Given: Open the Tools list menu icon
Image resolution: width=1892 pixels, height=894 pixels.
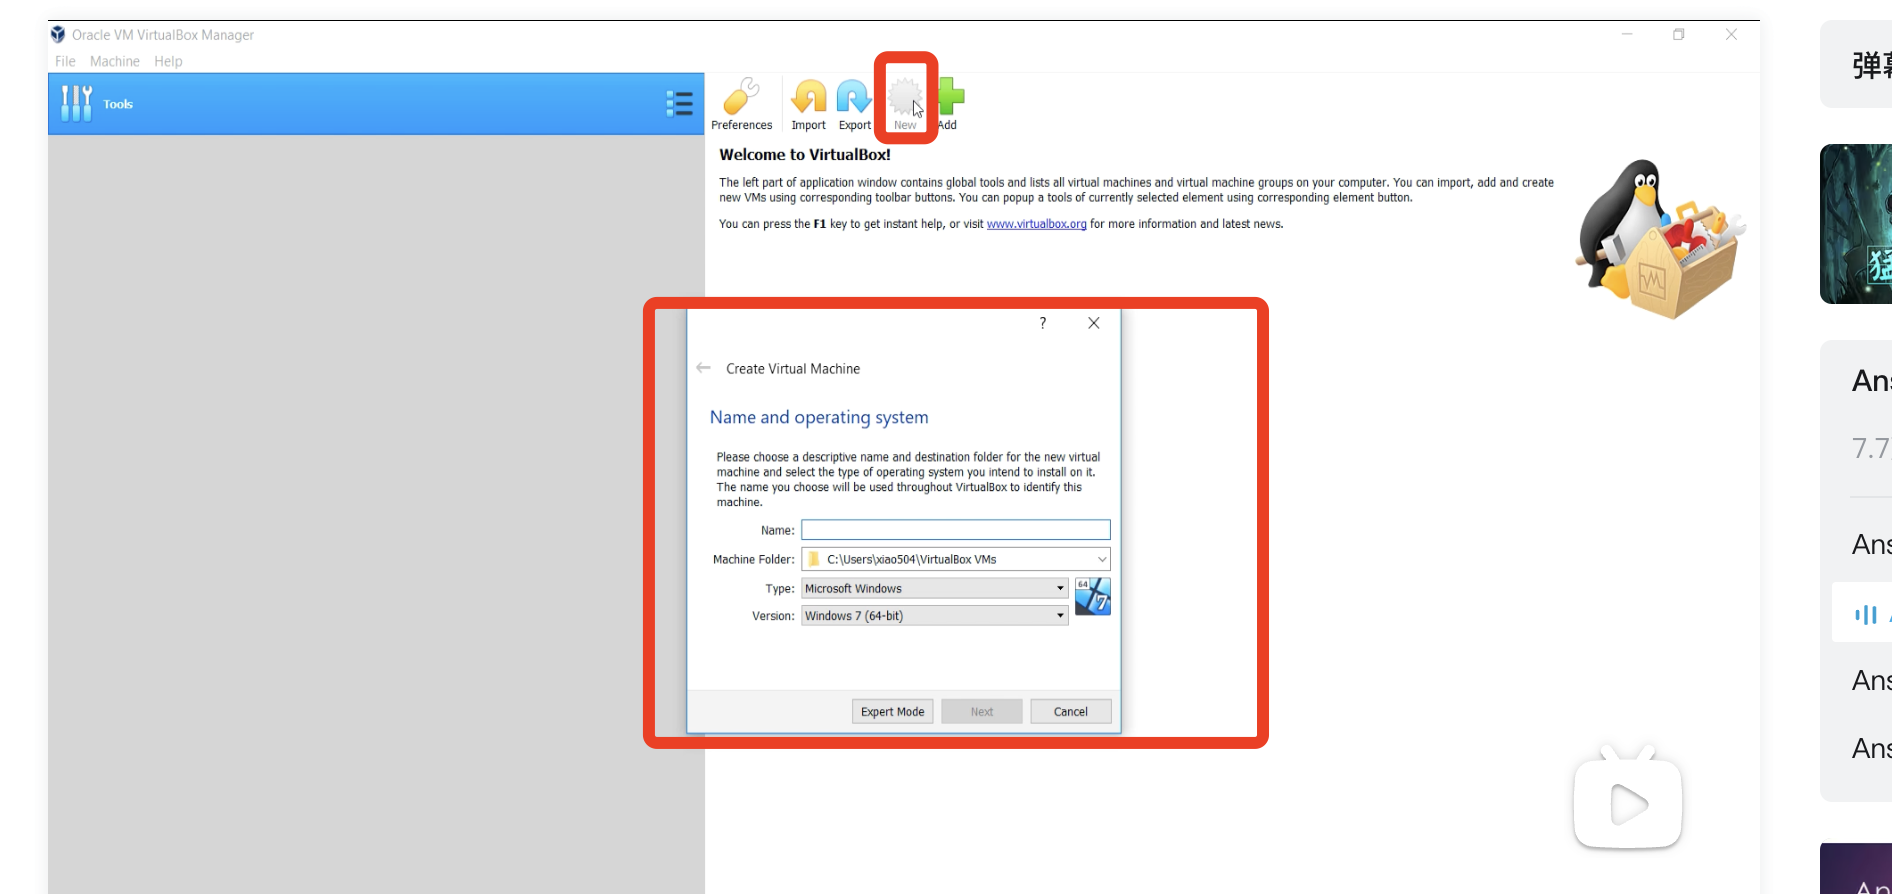Looking at the screenshot, I should (680, 103).
